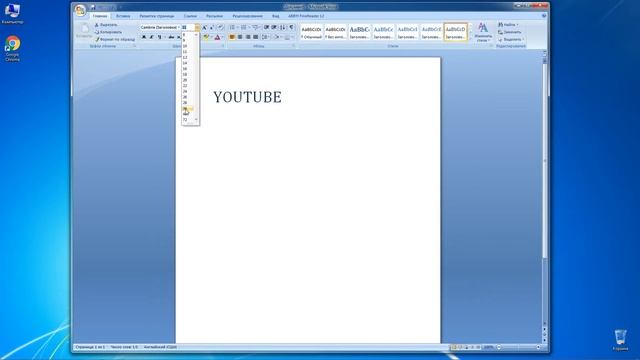
Task: Select the Recycle Bin desktop icon
Action: click(620, 340)
